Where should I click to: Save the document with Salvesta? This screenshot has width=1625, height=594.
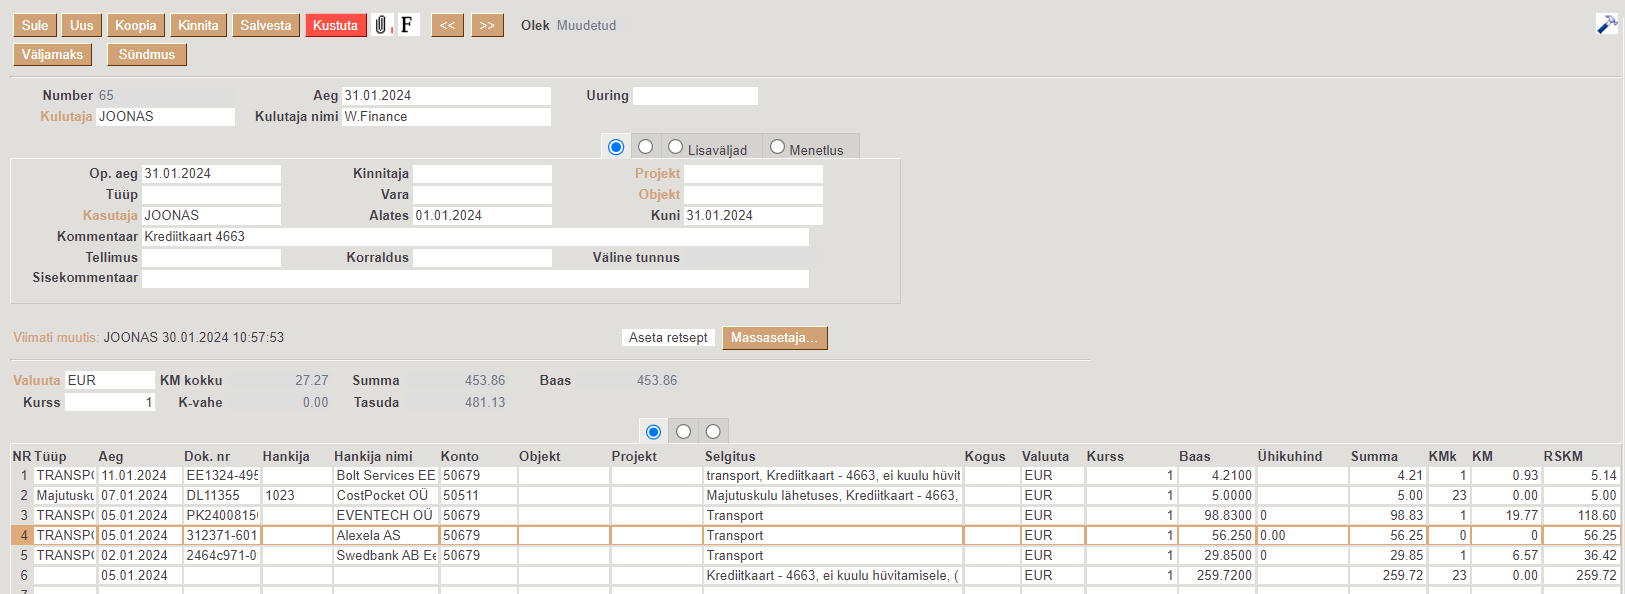point(266,25)
